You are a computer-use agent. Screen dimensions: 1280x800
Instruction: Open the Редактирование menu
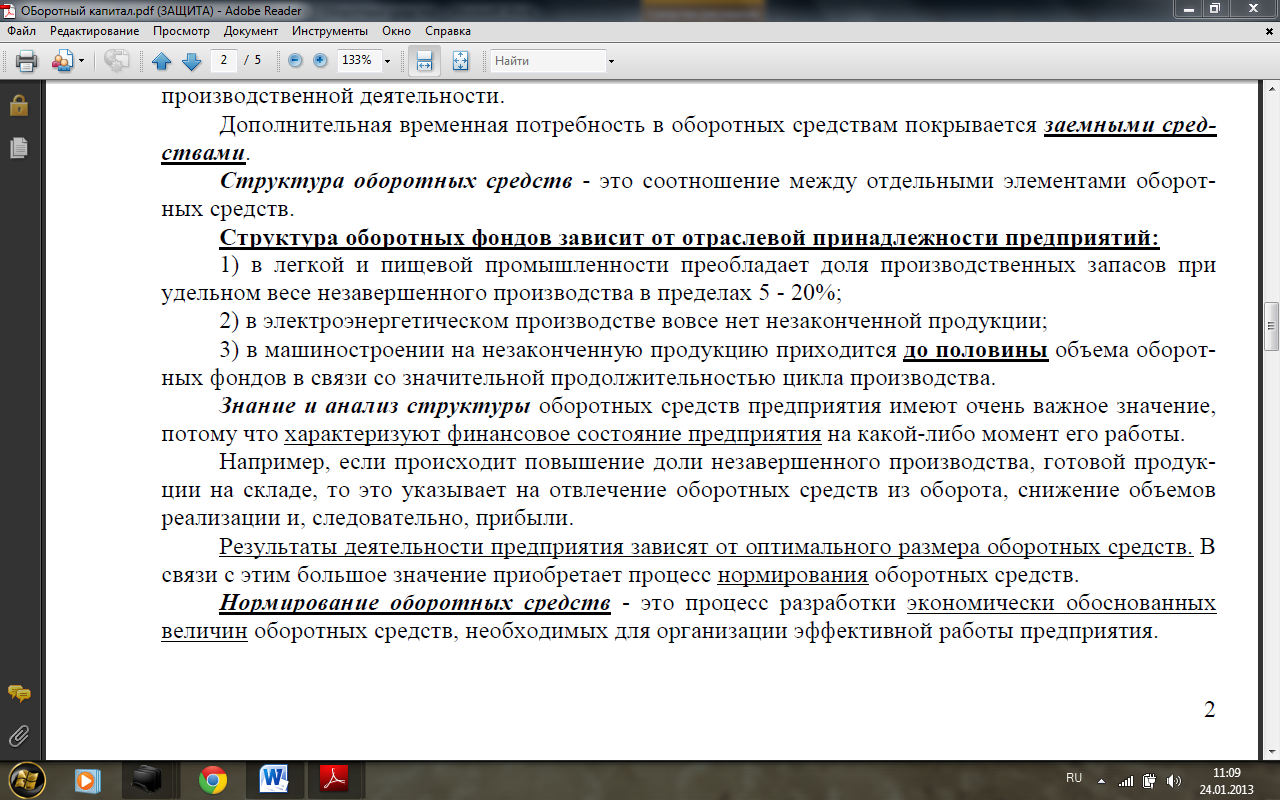click(x=94, y=31)
